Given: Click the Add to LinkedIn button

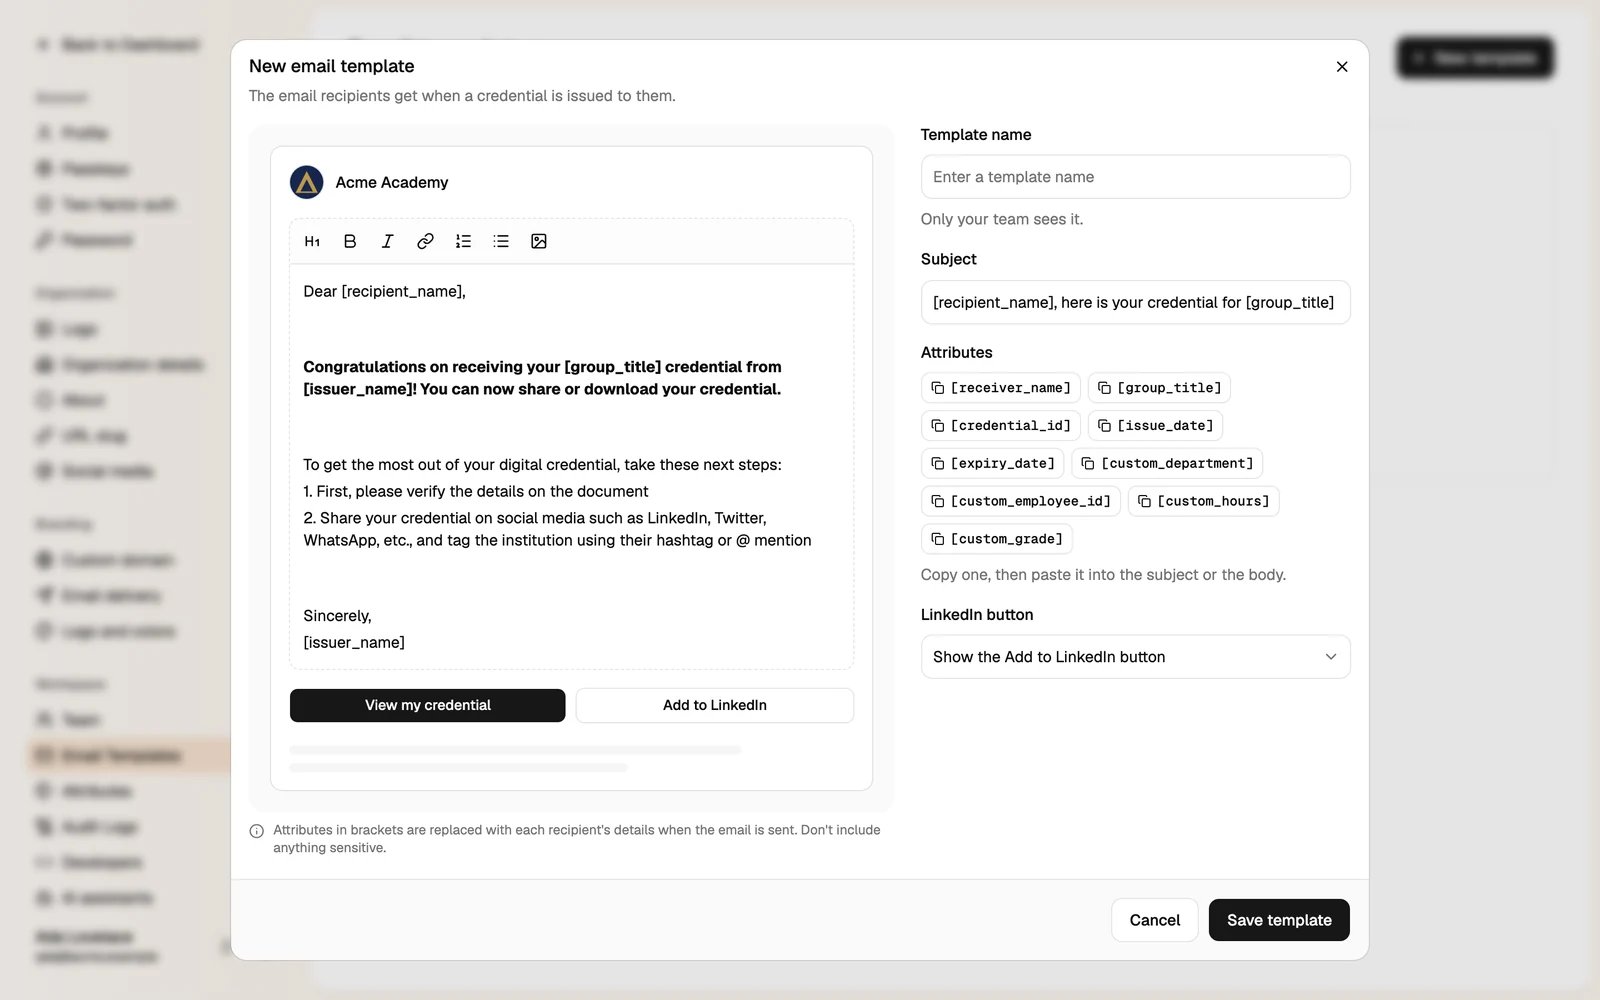Looking at the screenshot, I should [x=714, y=705].
